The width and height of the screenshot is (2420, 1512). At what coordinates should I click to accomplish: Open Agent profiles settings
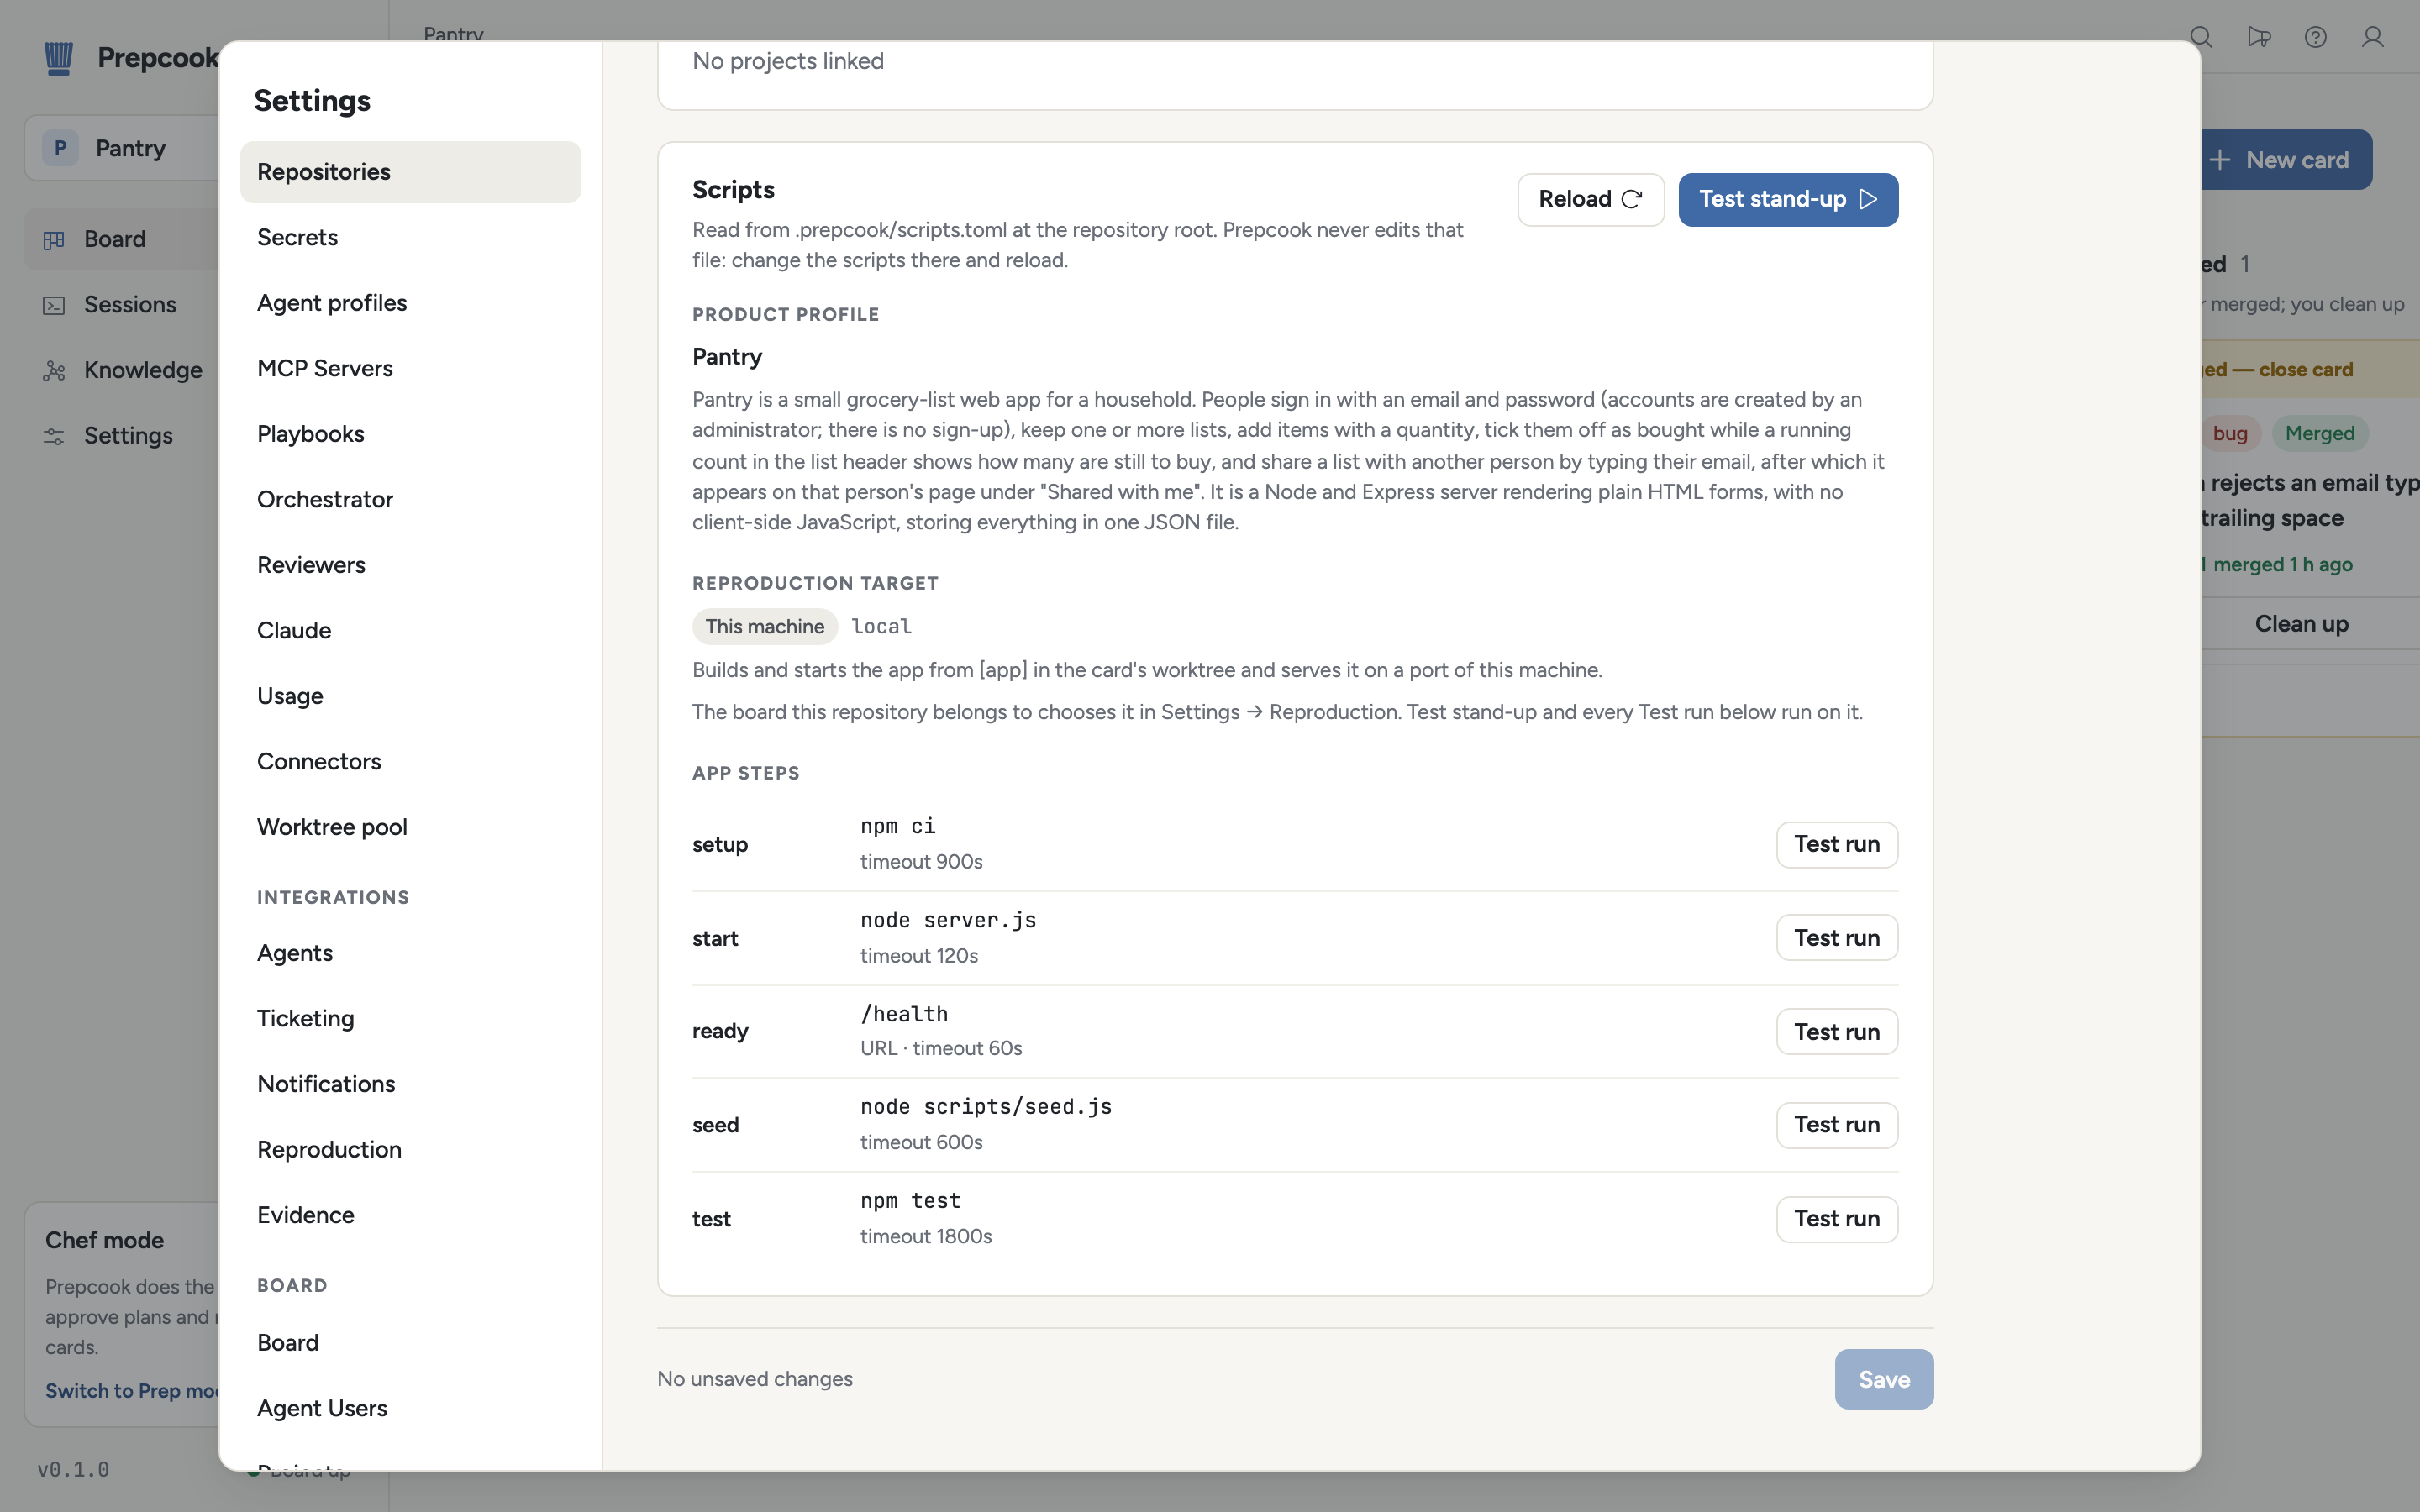point(410,303)
